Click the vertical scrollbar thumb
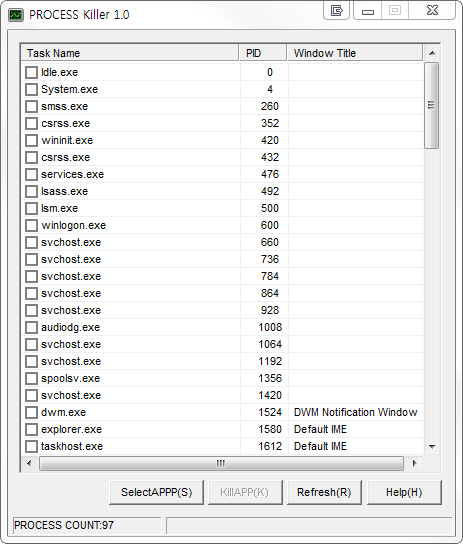Screen dimensions: 463x544 pos(432,105)
